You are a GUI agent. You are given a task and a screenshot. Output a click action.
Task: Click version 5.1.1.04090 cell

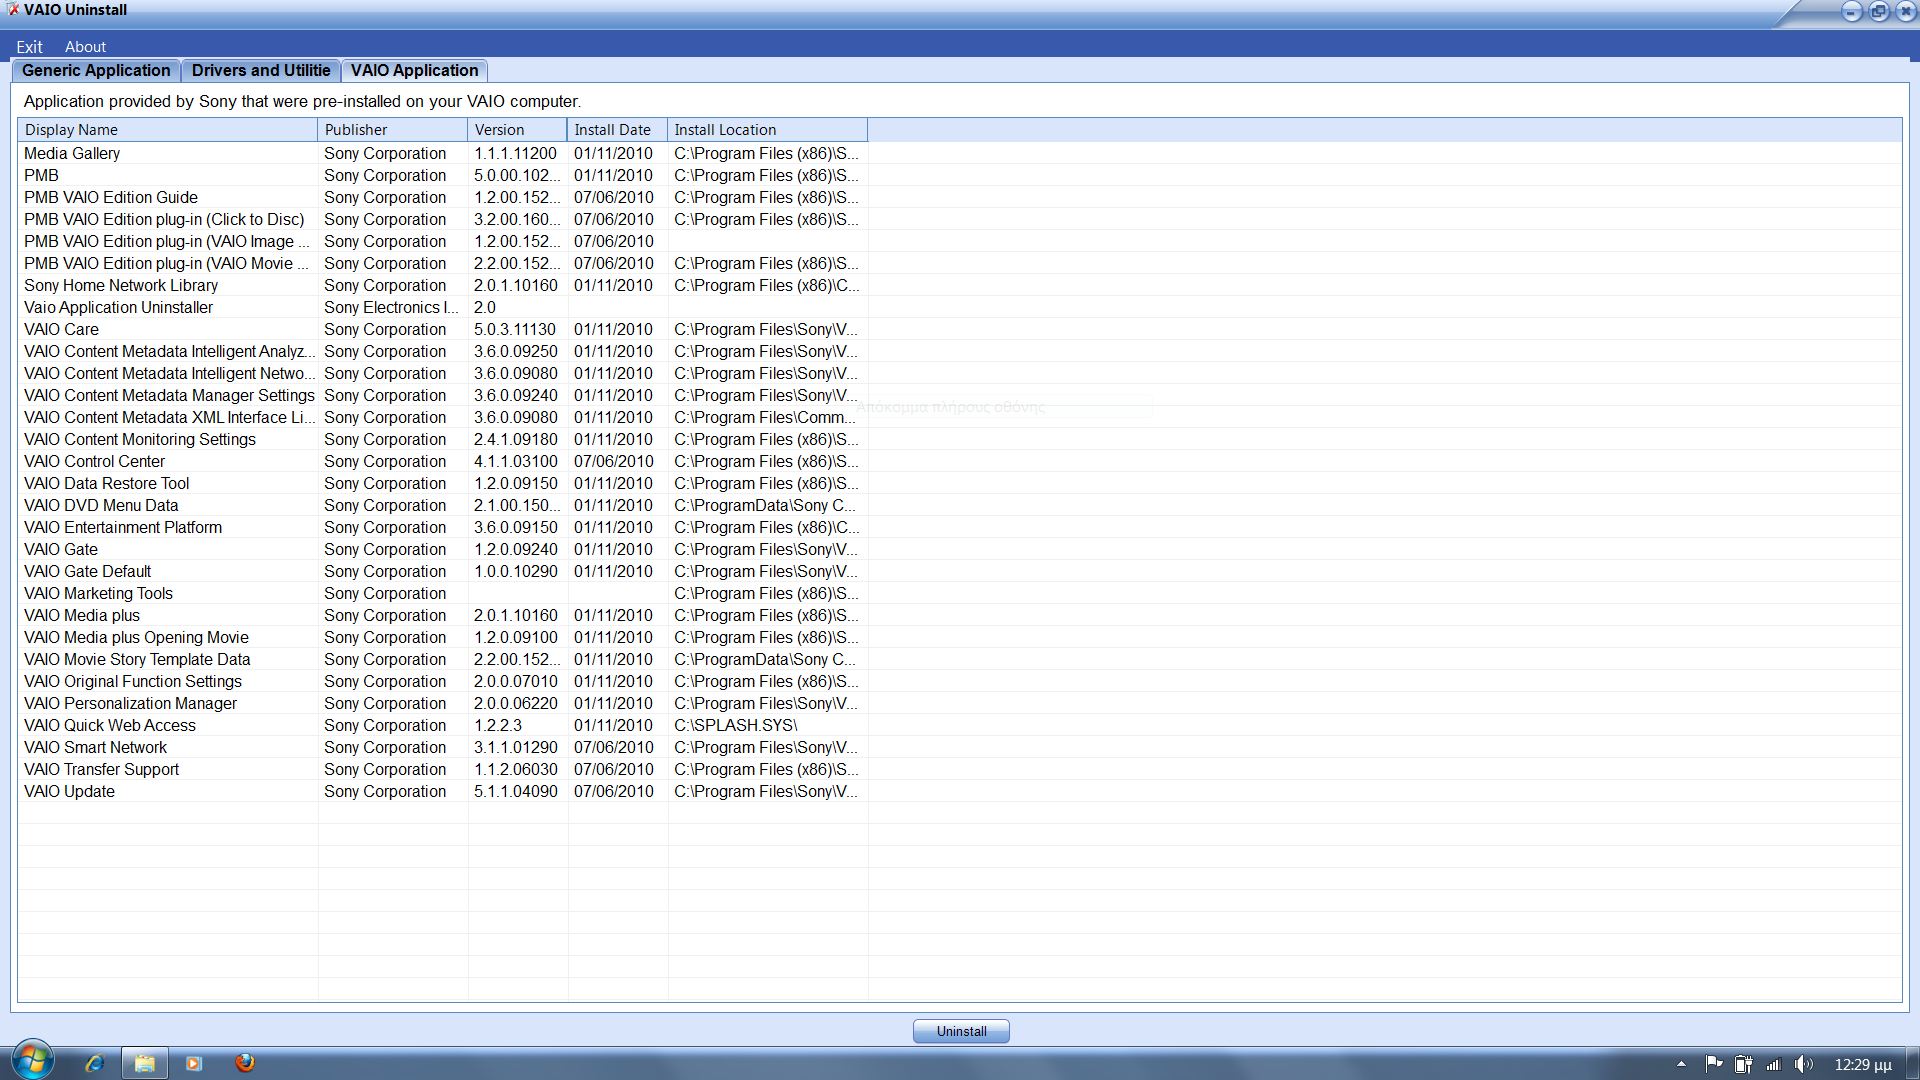(516, 791)
